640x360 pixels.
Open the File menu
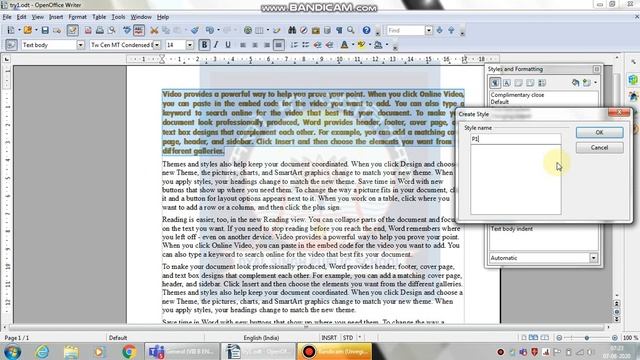point(7,17)
